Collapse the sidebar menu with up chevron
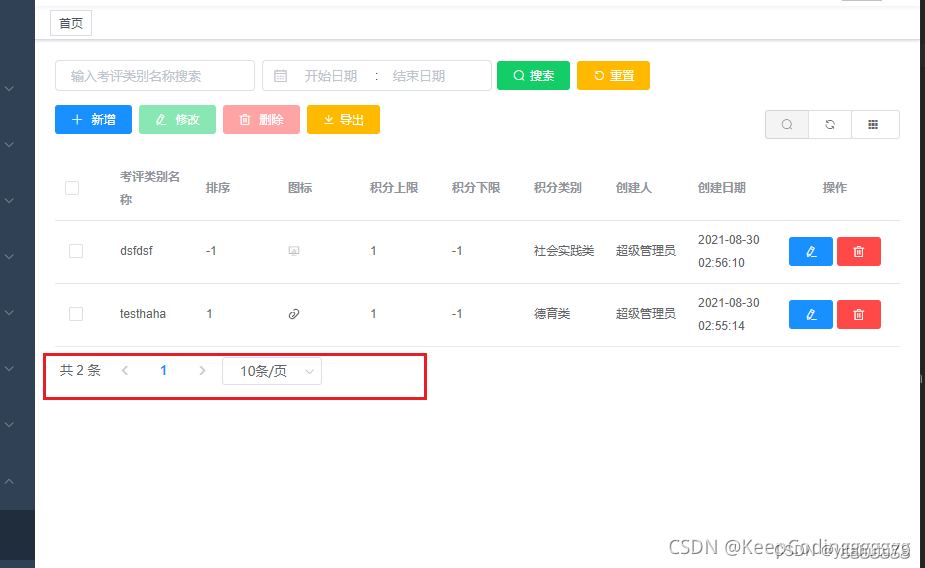Image resolution: width=925 pixels, height=568 pixels. (9, 481)
